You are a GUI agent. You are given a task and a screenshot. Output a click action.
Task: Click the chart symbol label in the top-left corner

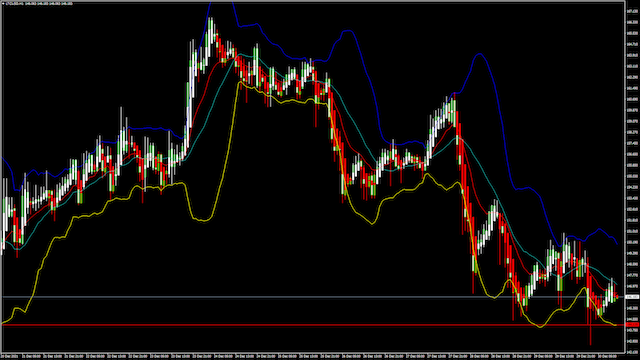38,3
